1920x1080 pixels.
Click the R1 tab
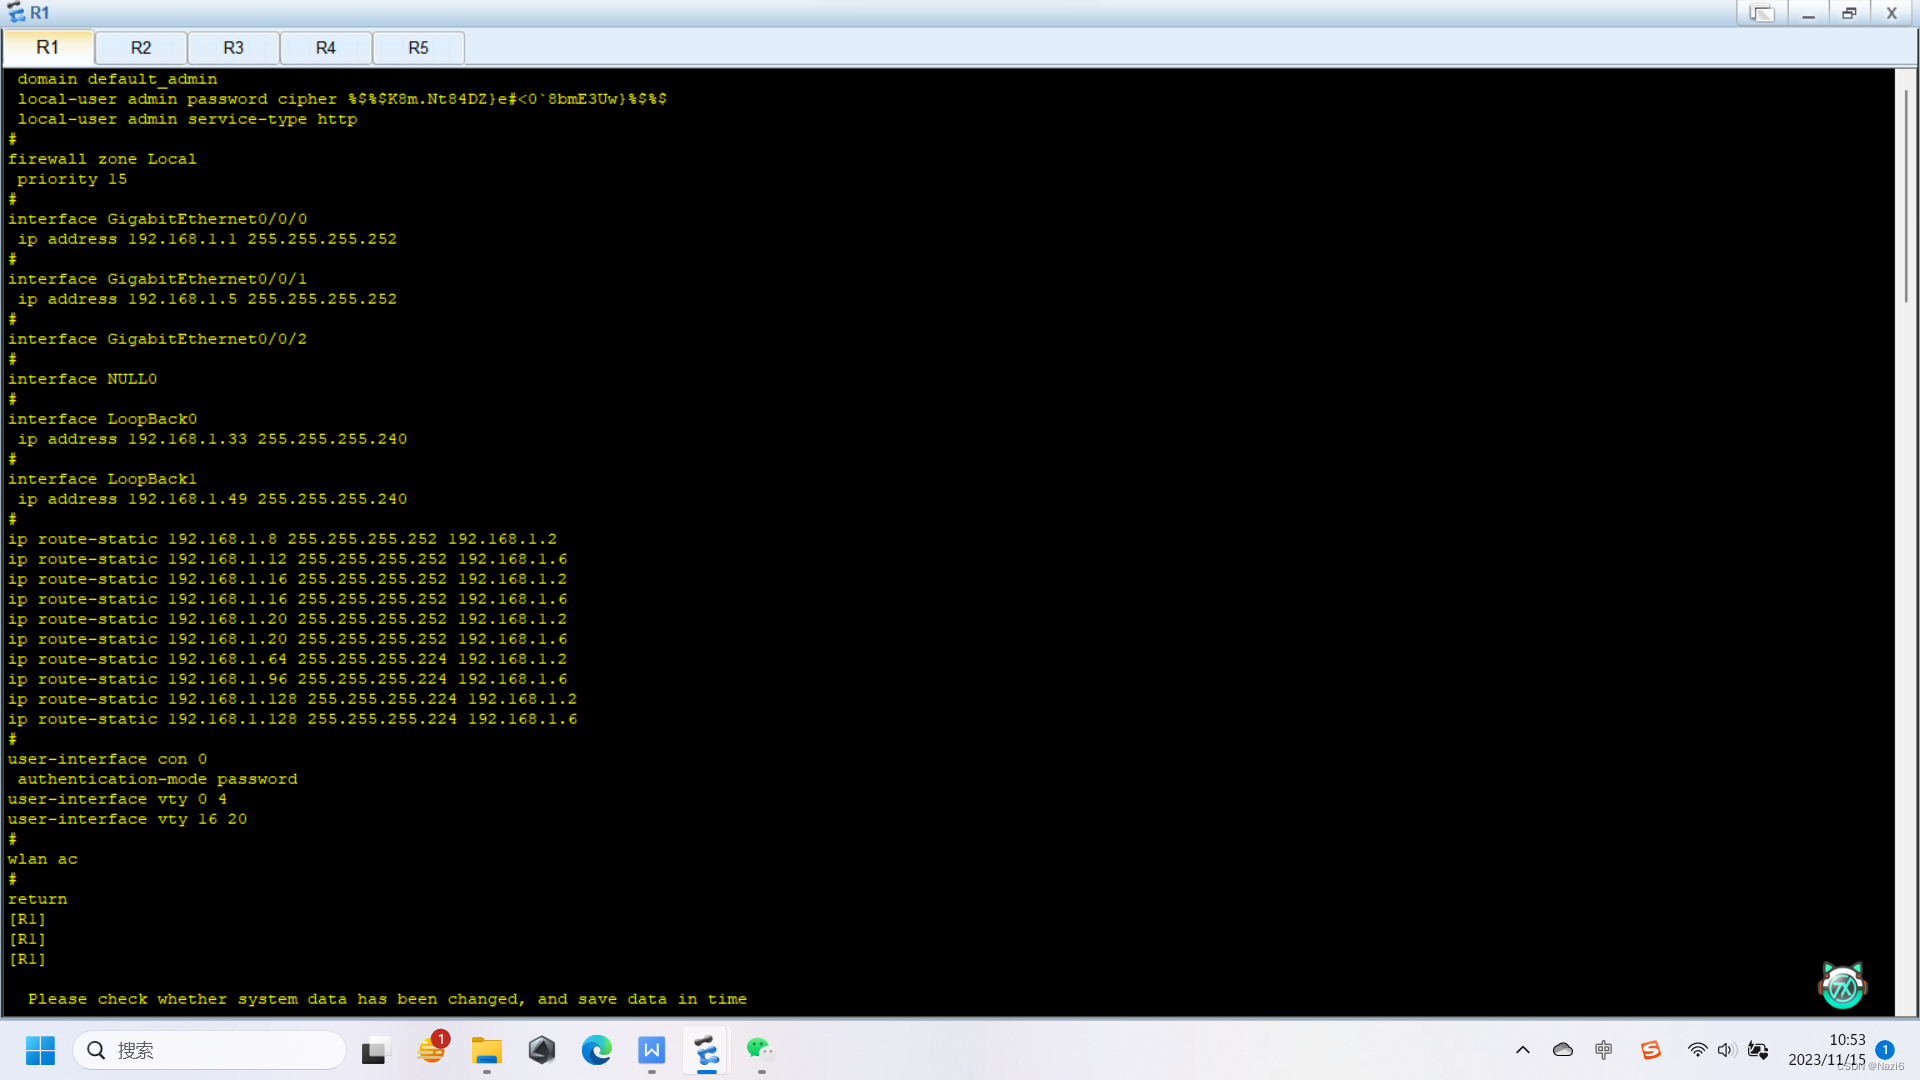48,48
